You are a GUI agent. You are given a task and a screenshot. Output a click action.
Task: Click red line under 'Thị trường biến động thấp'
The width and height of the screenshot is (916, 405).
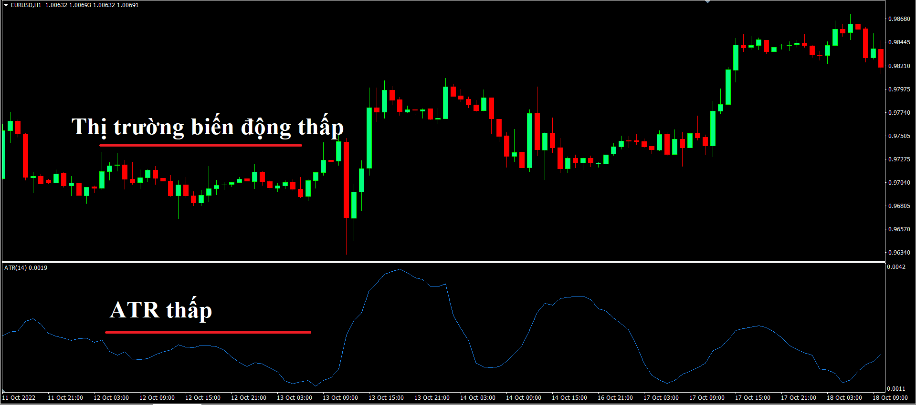click(x=200, y=144)
